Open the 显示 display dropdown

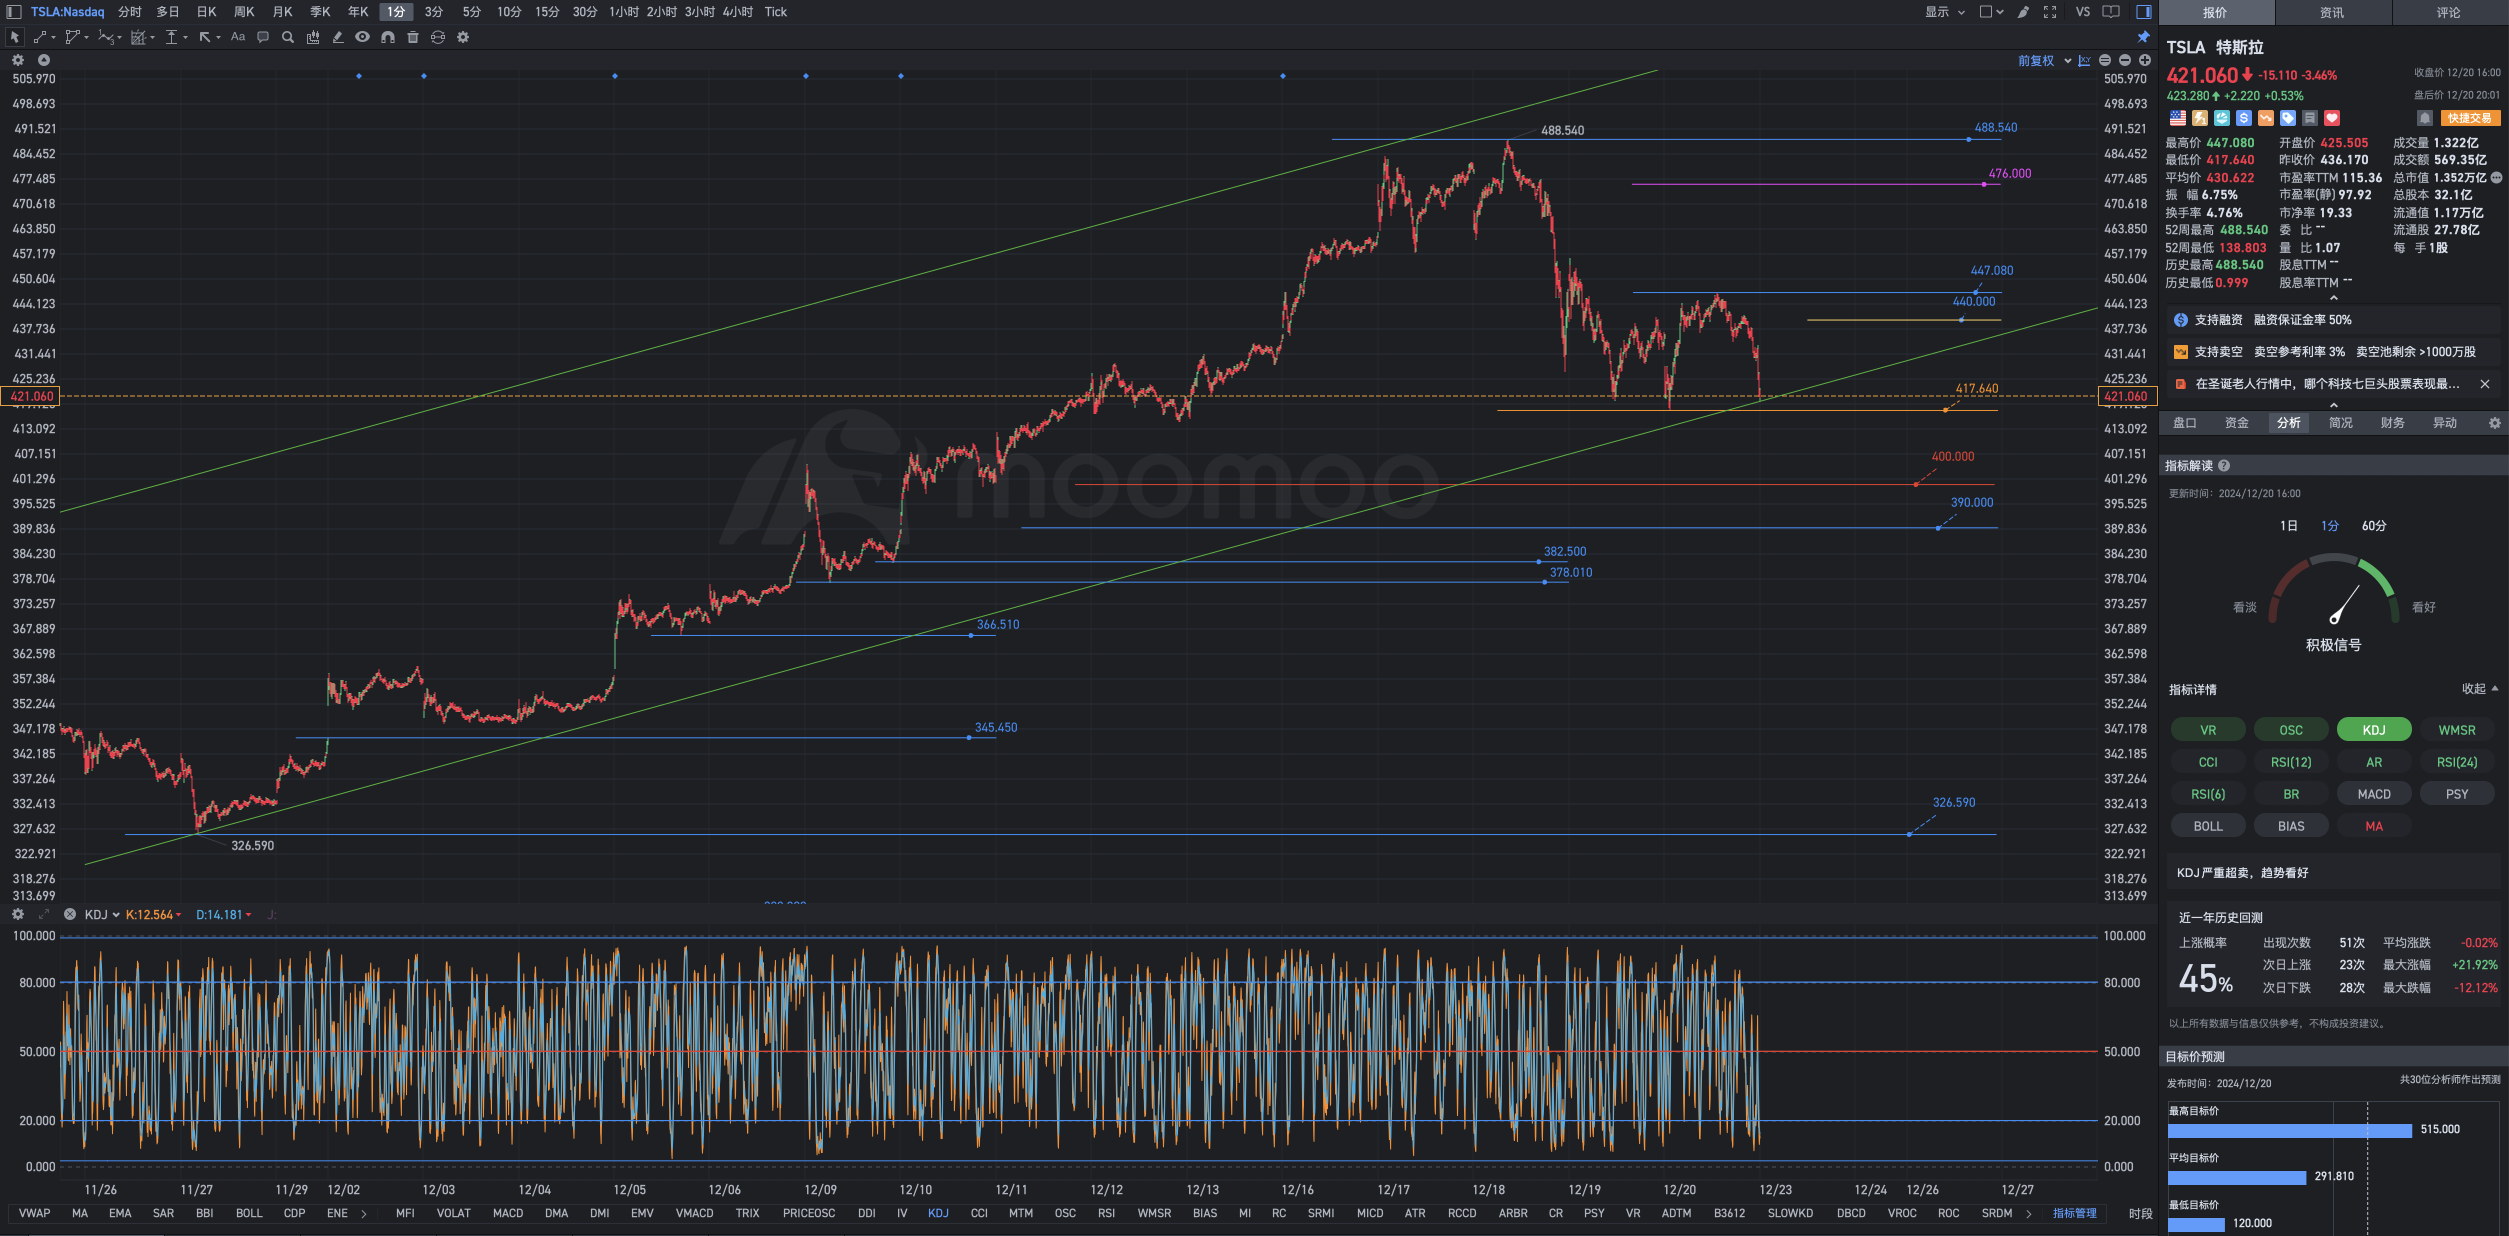coord(1945,12)
